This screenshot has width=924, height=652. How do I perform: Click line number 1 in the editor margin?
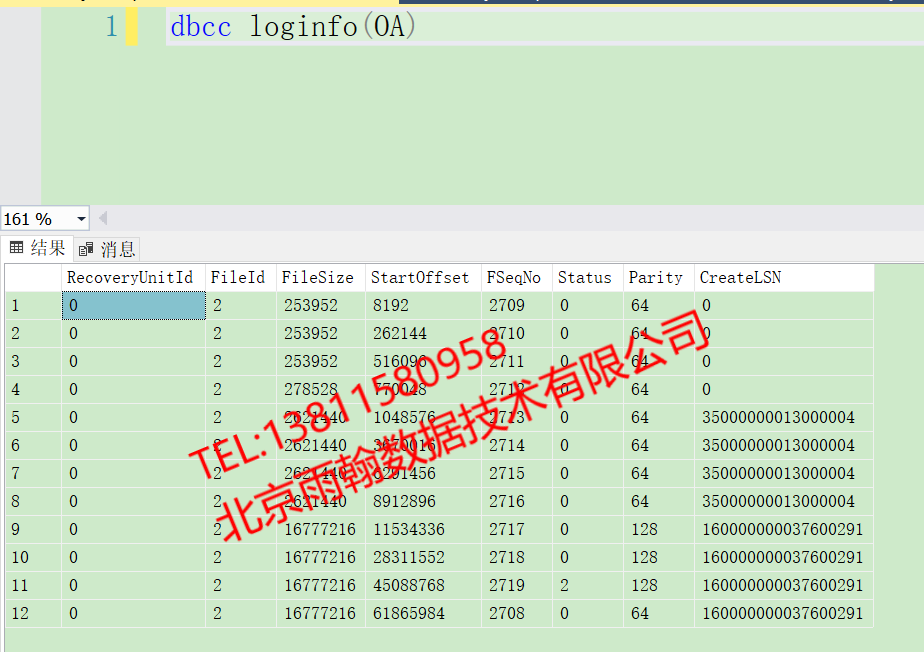pyautogui.click(x=111, y=27)
